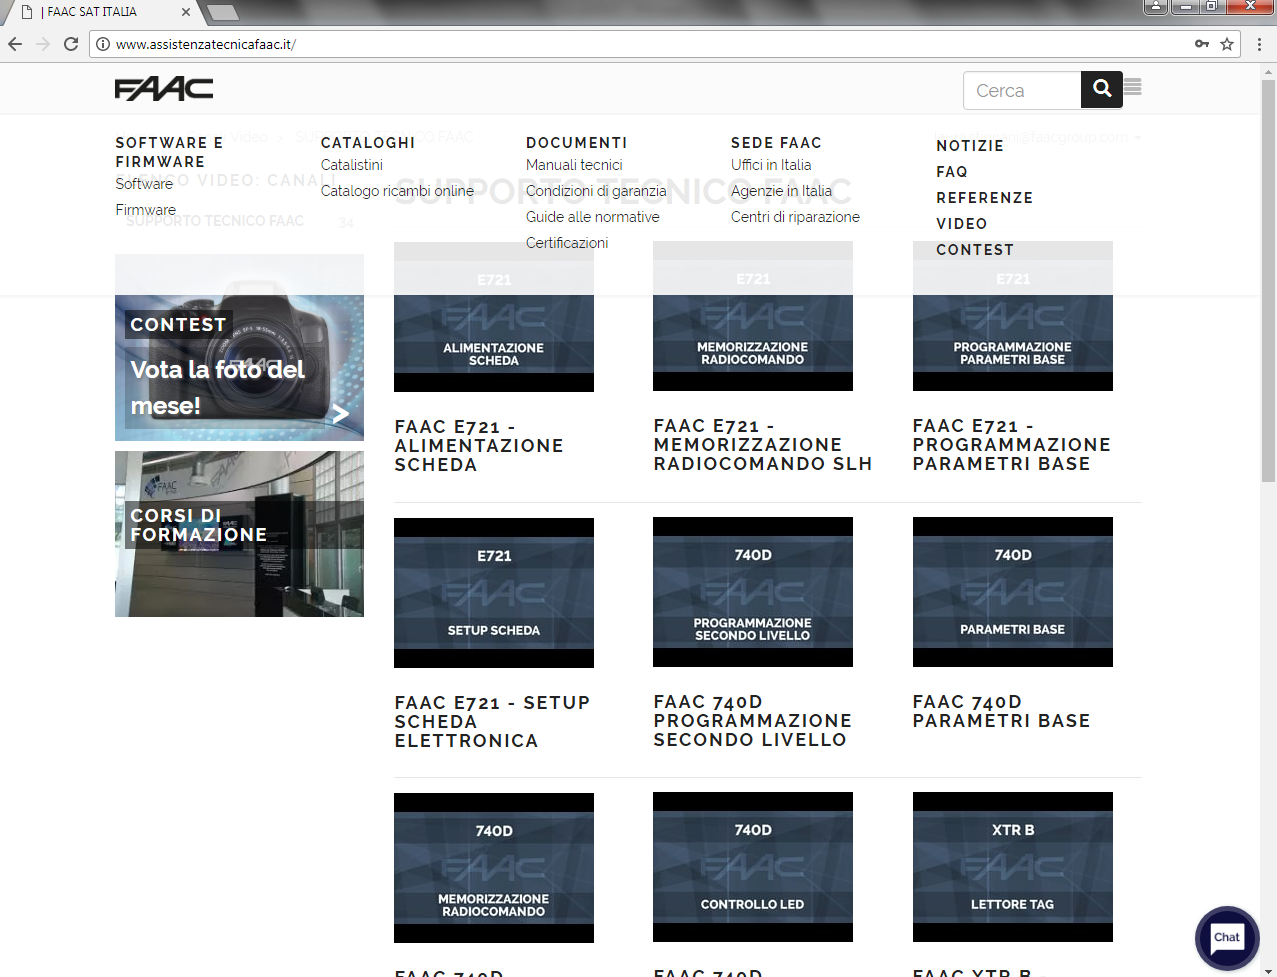Open the Manuali tecnici link

pyautogui.click(x=574, y=165)
